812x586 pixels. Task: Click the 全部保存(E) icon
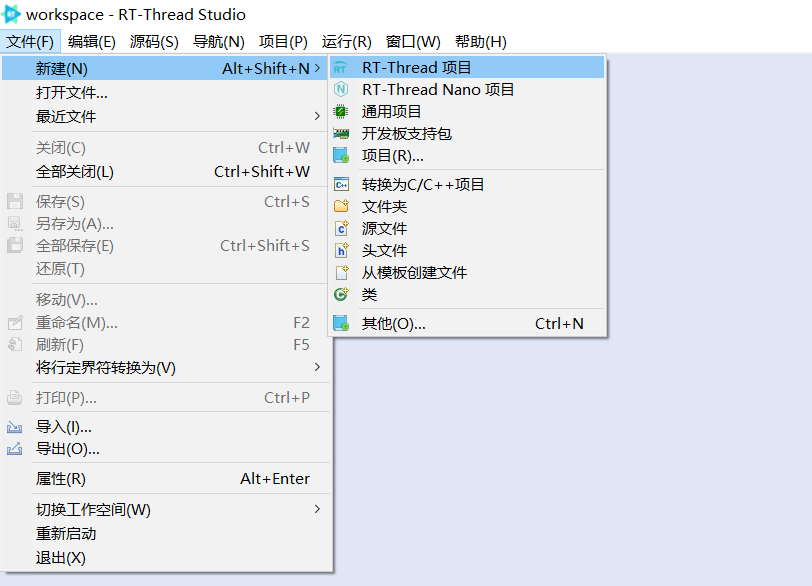(x=14, y=245)
